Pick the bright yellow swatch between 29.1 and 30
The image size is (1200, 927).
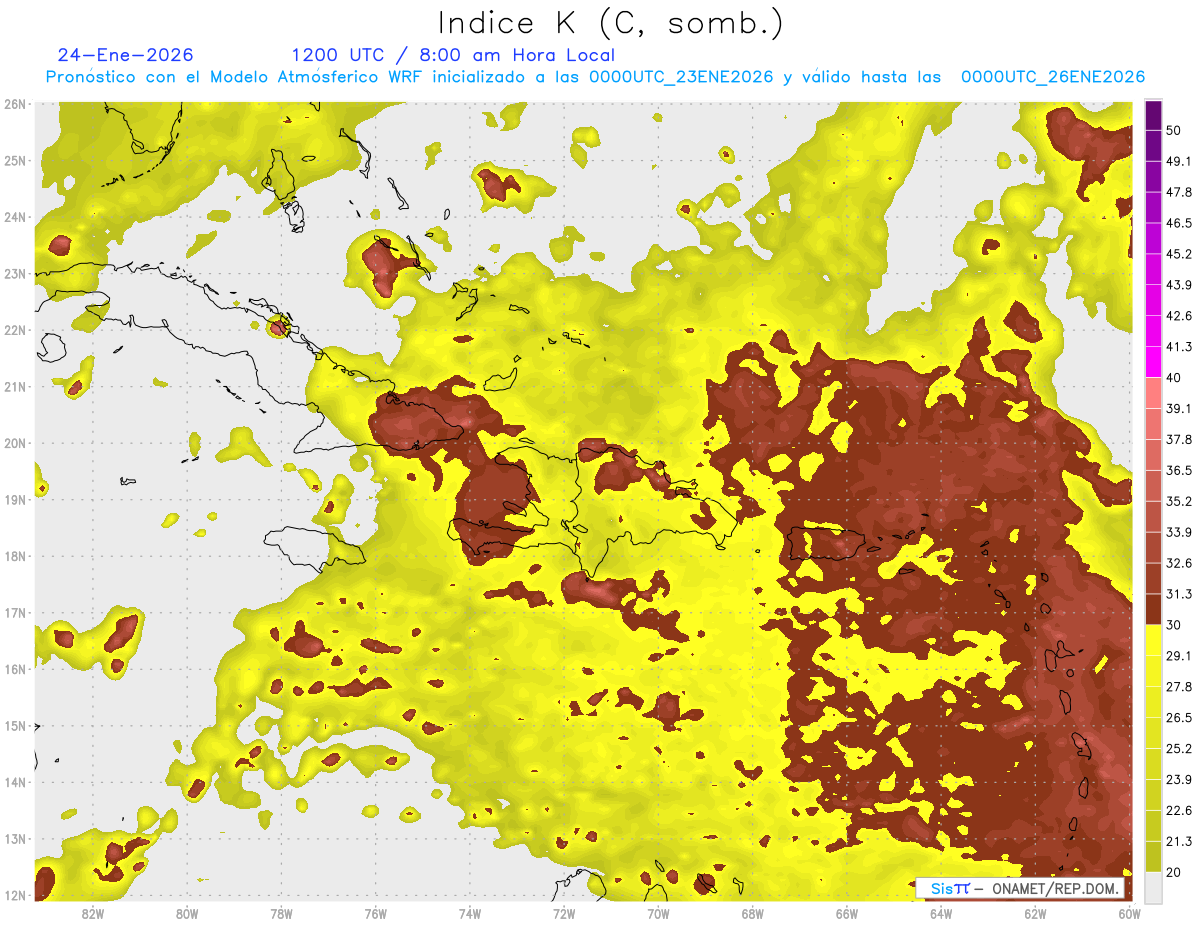tap(1153, 640)
